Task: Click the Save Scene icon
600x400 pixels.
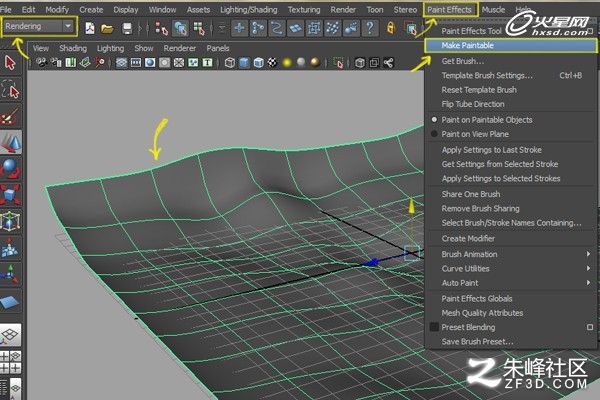Action: (x=127, y=28)
